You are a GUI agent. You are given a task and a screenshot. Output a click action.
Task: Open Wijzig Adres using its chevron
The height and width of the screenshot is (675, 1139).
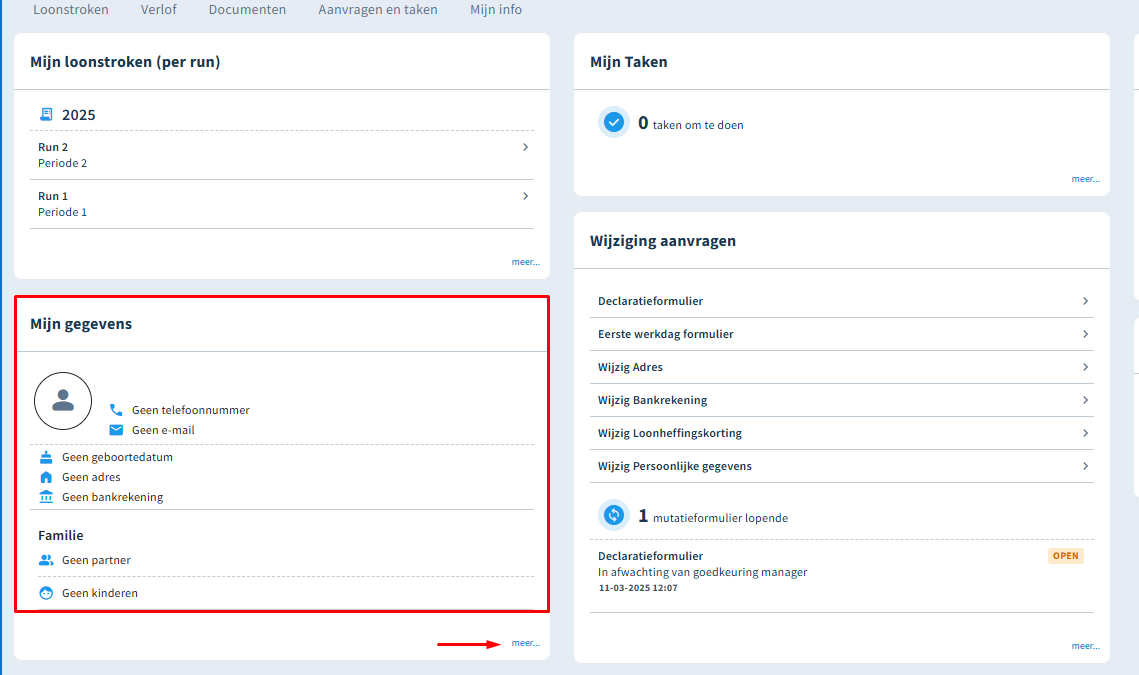(1085, 367)
